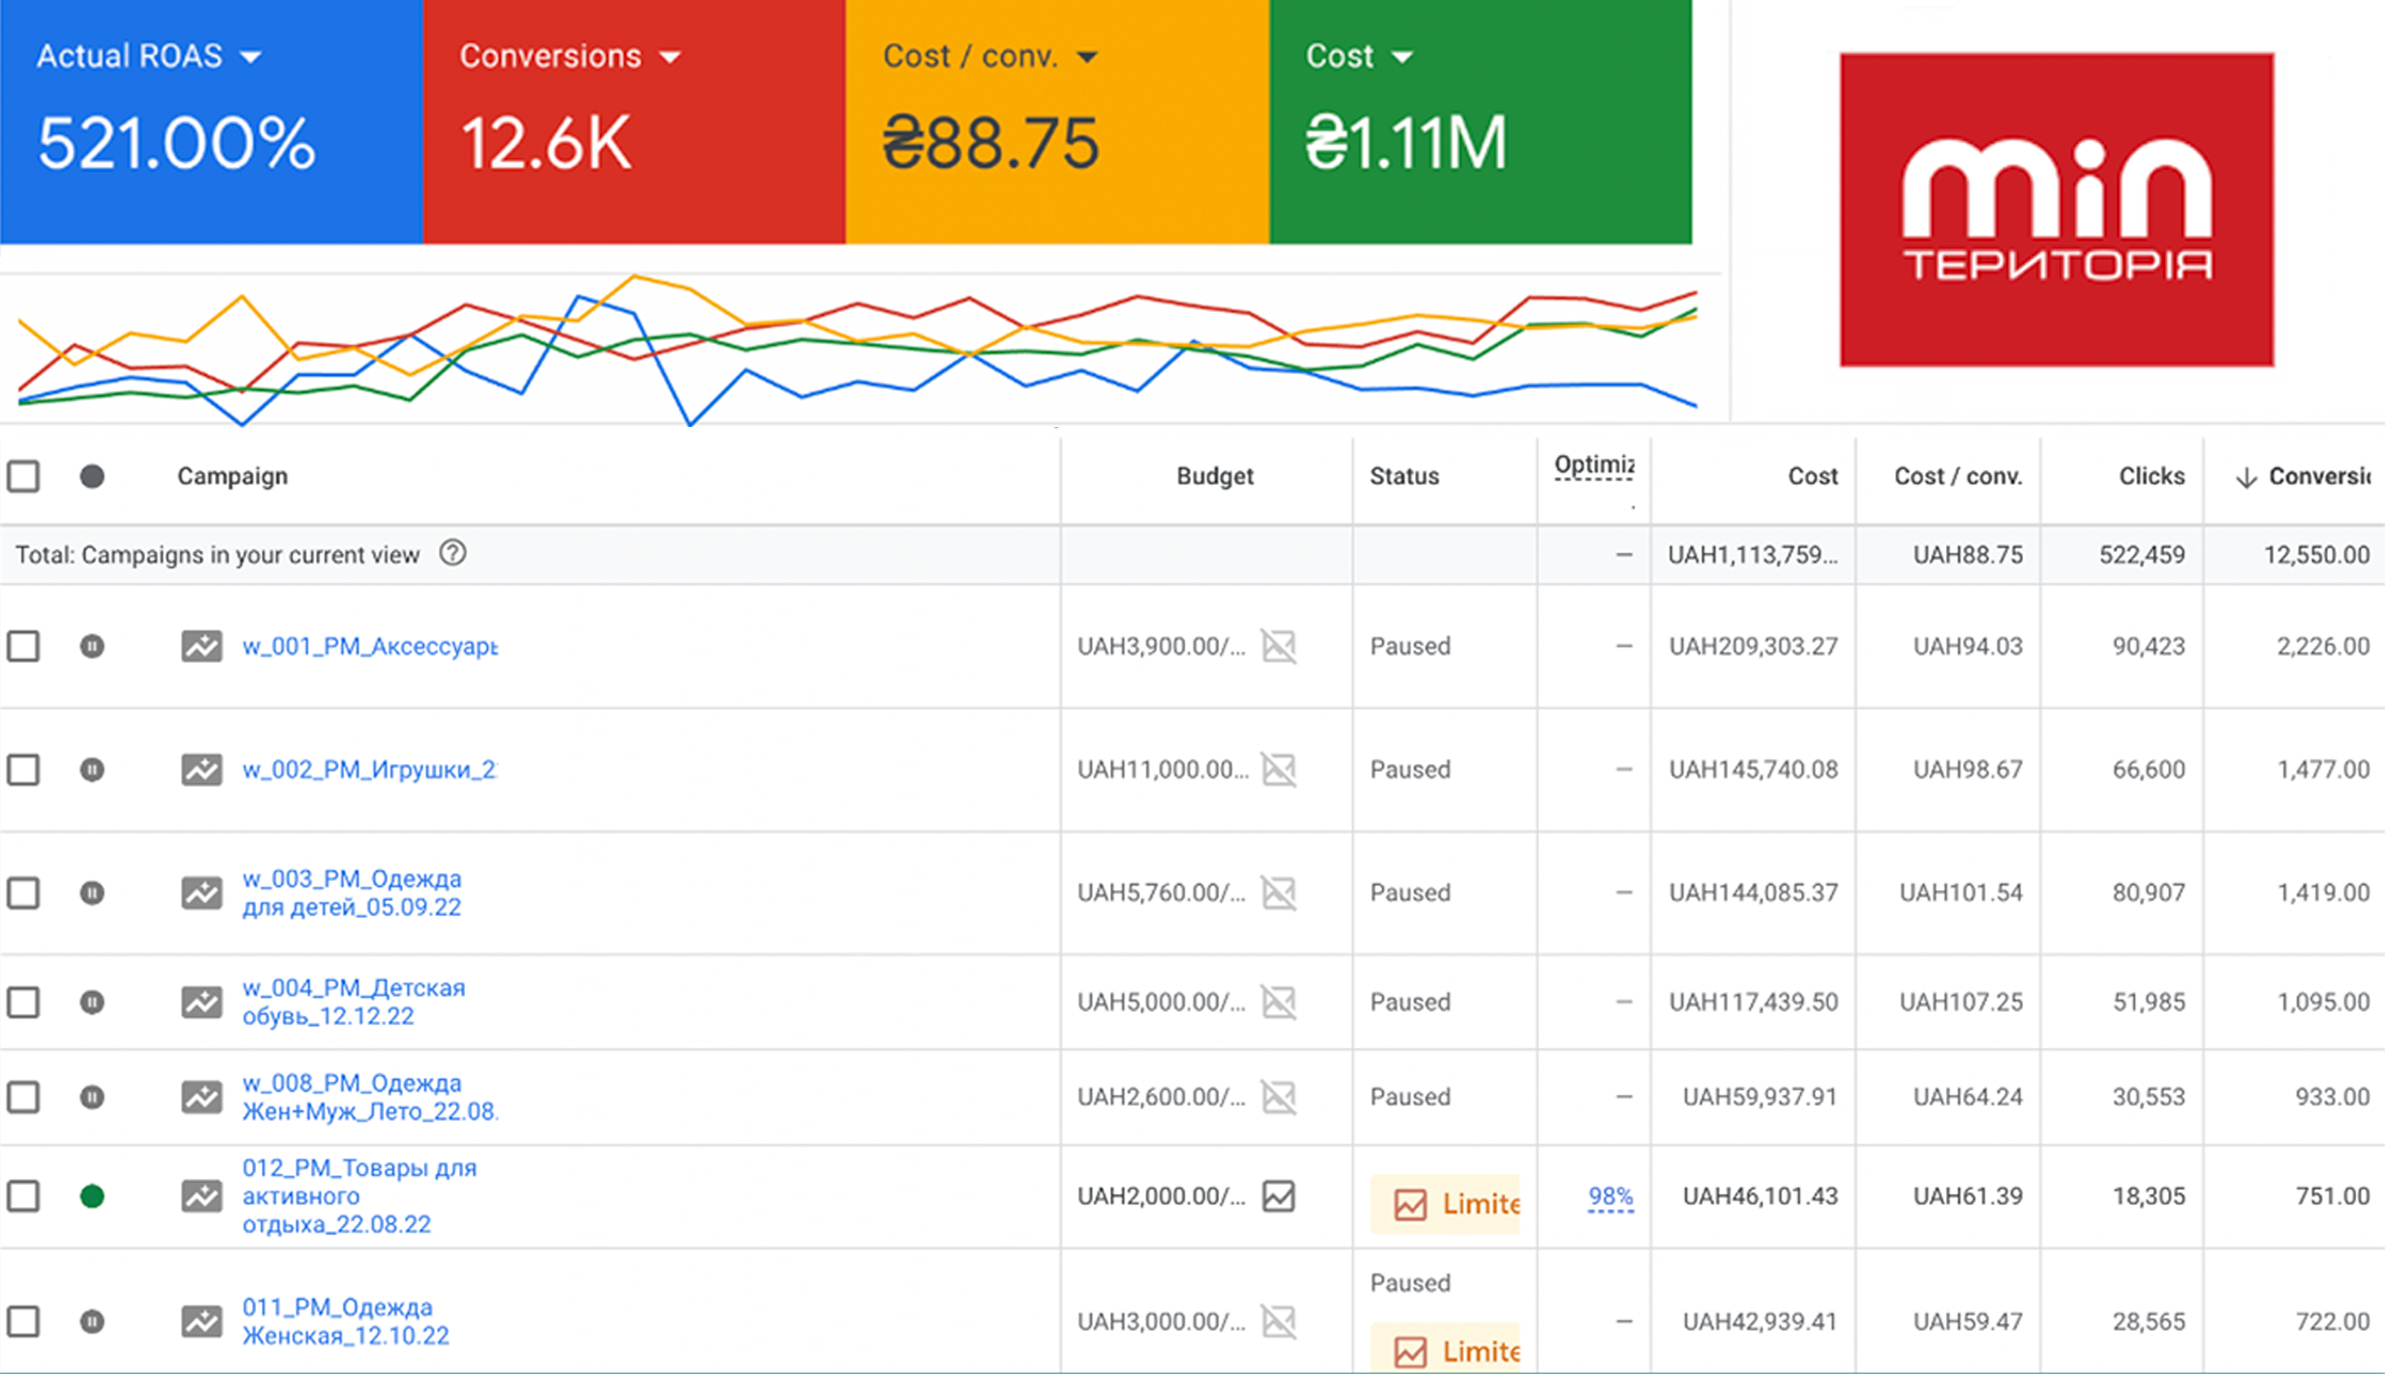
Task: Click the budget chart icon in 012_PM row
Action: click(x=1278, y=1196)
